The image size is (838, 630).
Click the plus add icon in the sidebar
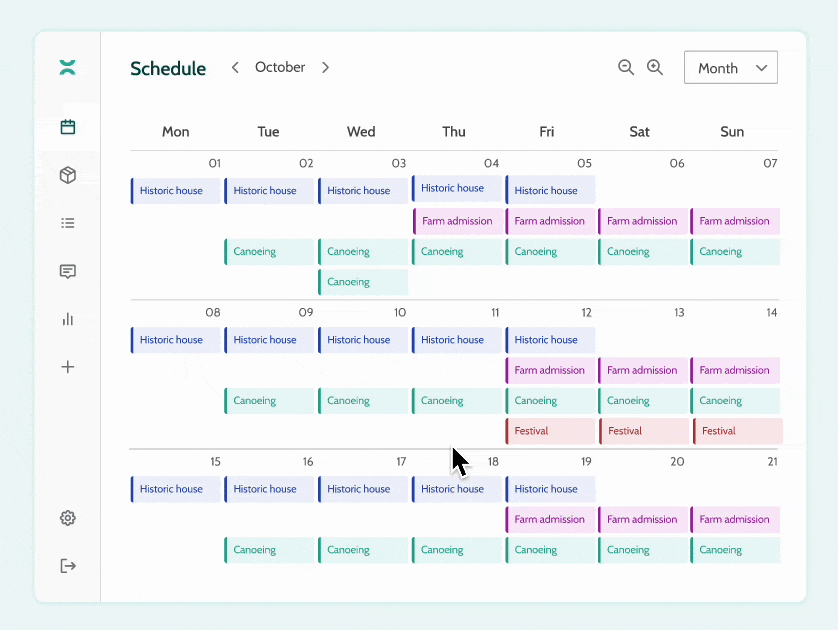67,367
